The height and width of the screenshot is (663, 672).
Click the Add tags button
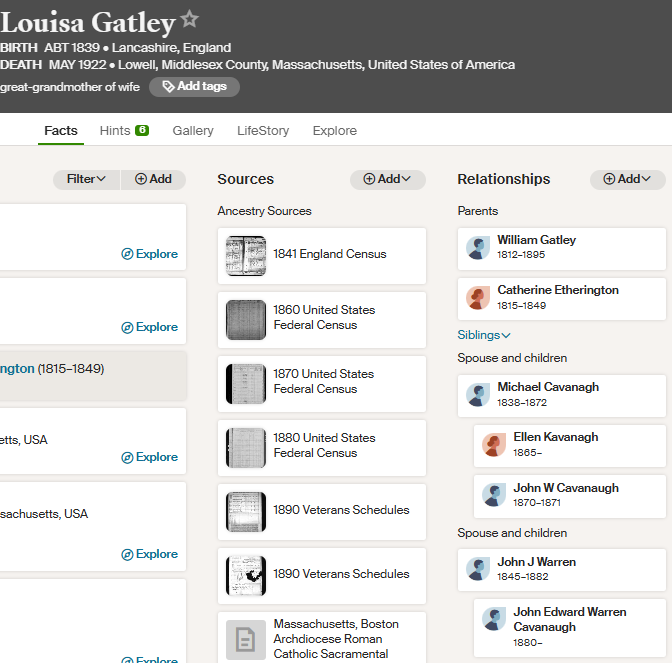tap(194, 87)
